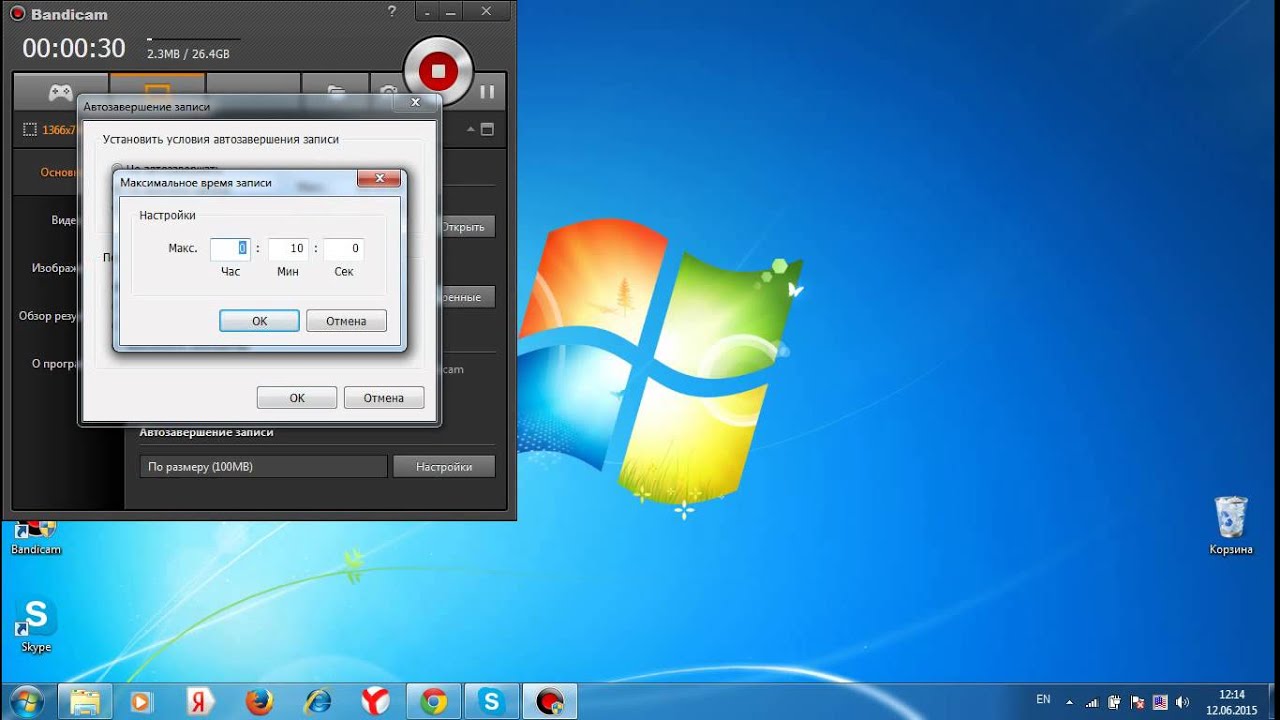Open Windows Explorer from the taskbar
This screenshot has height=720, width=1280.
point(85,701)
